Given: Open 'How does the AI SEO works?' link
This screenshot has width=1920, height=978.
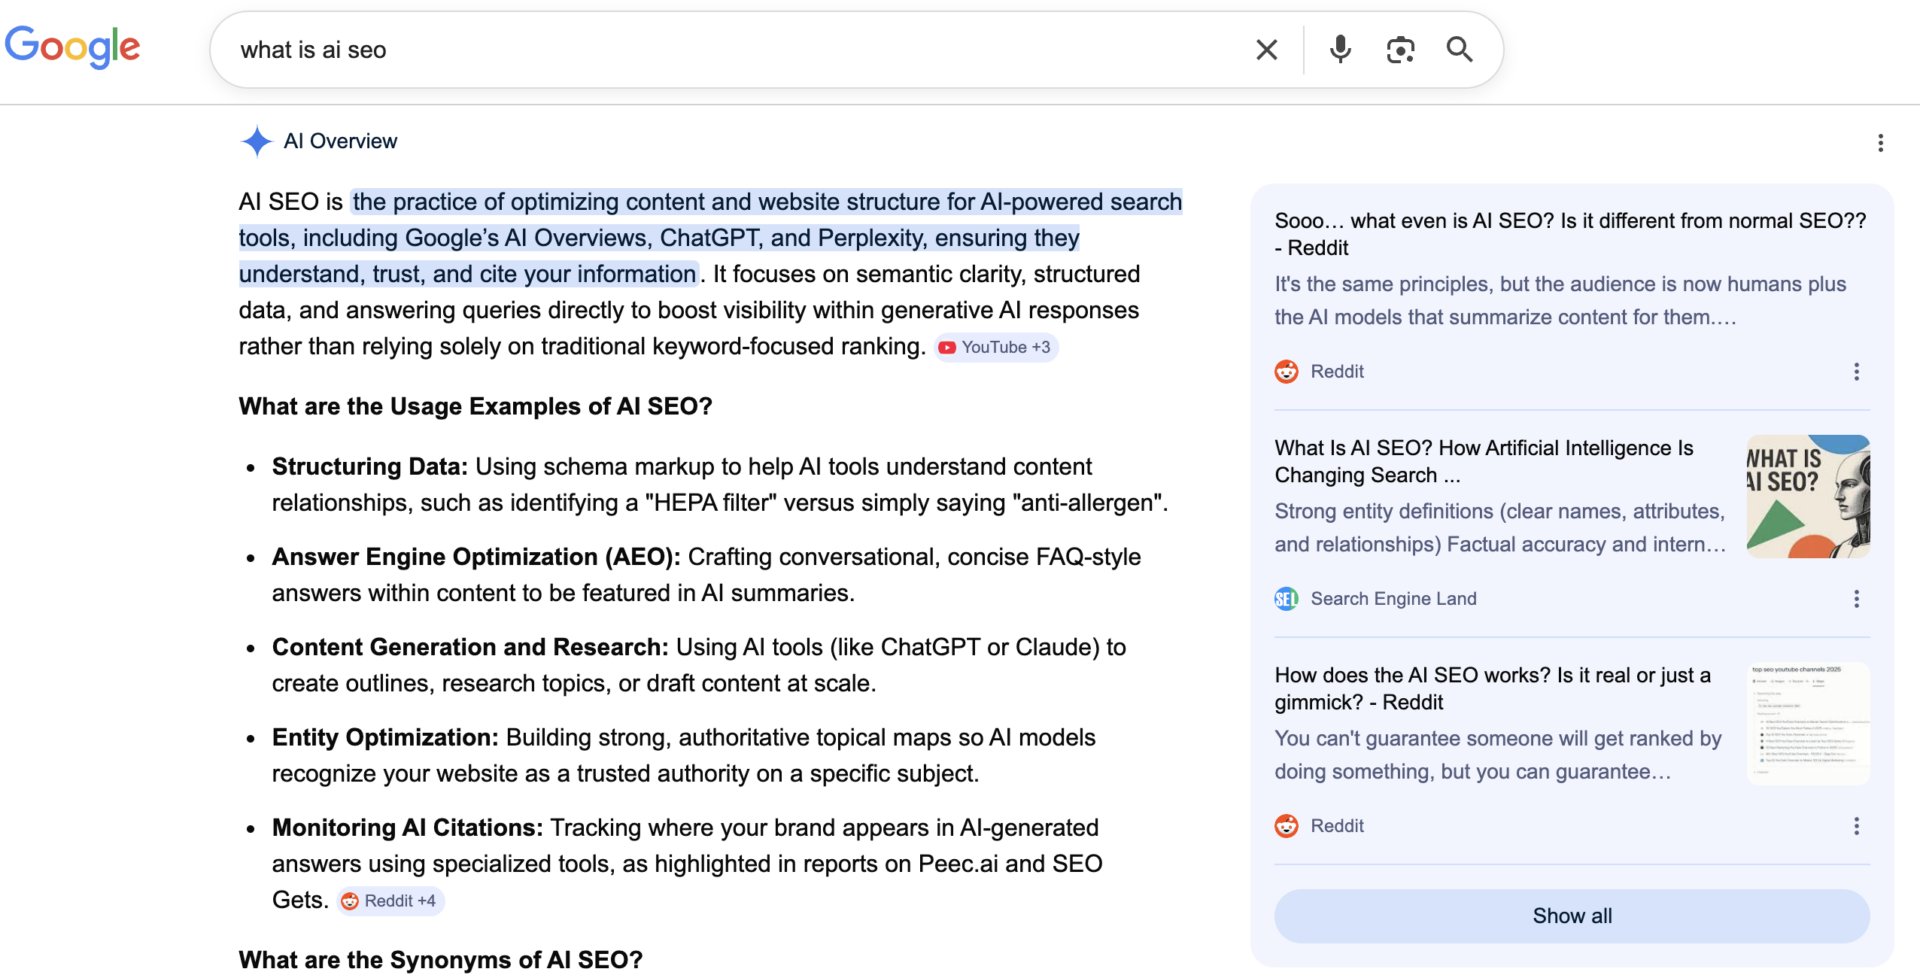Looking at the screenshot, I should coord(1493,688).
